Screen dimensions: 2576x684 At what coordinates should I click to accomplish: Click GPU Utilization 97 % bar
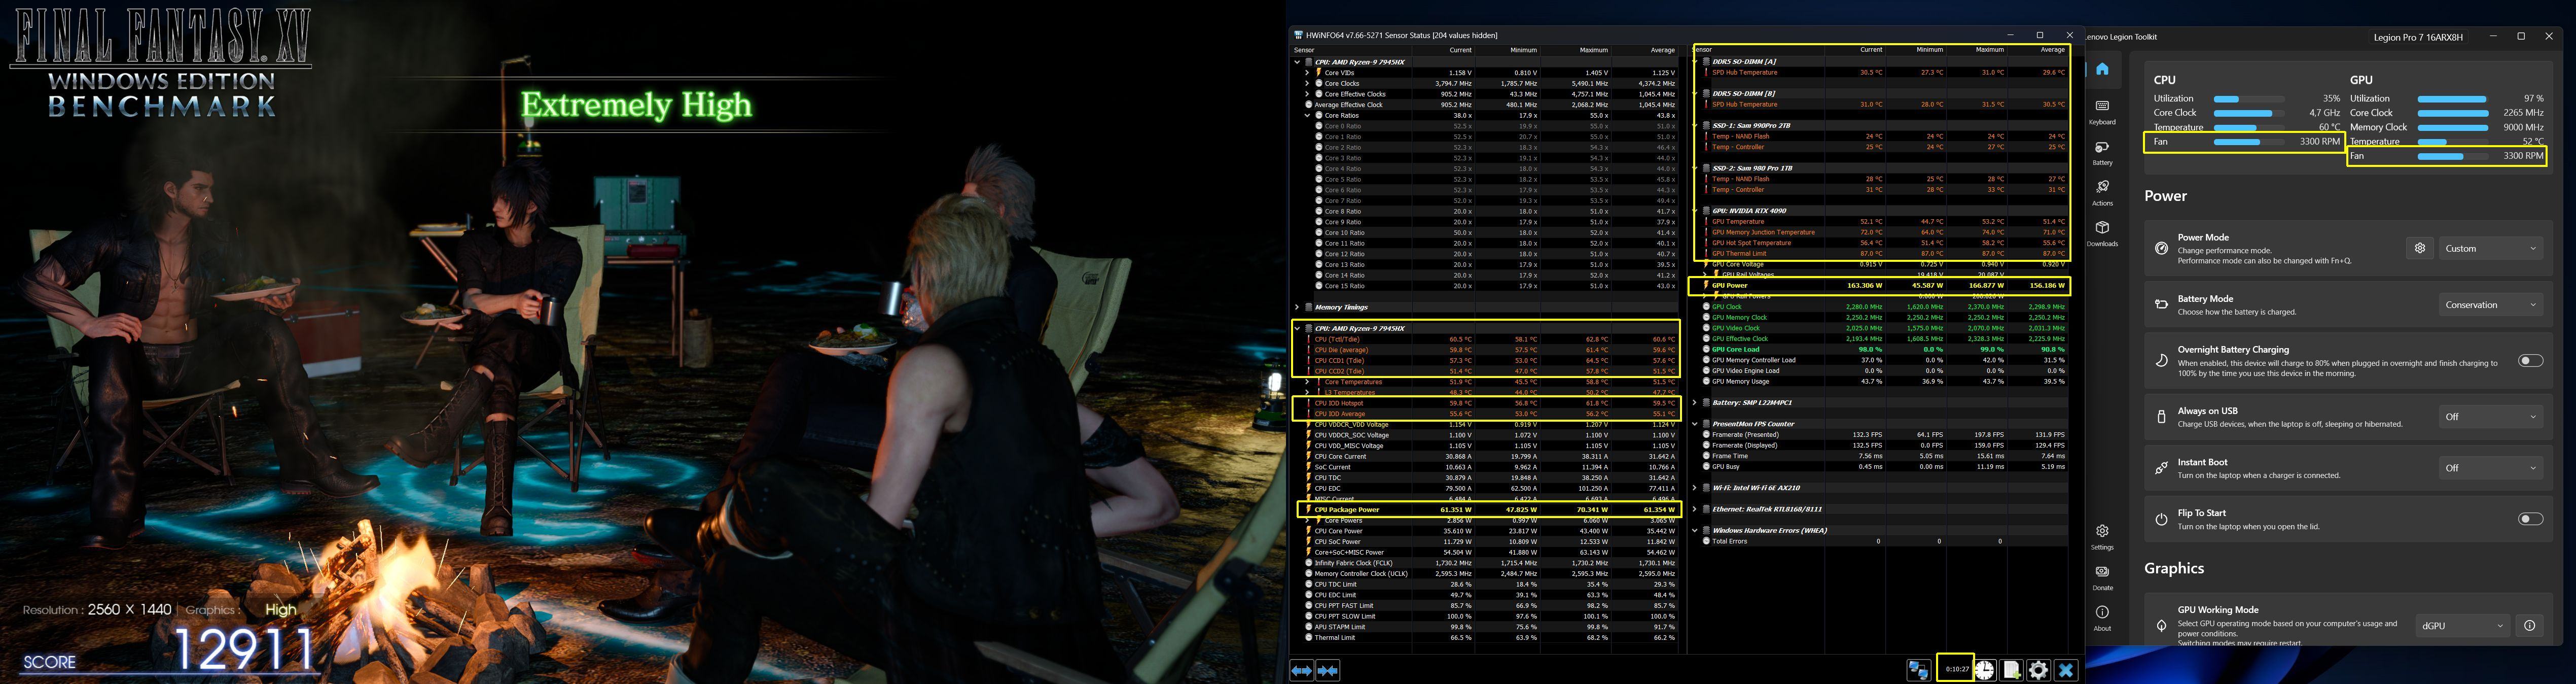2452,99
